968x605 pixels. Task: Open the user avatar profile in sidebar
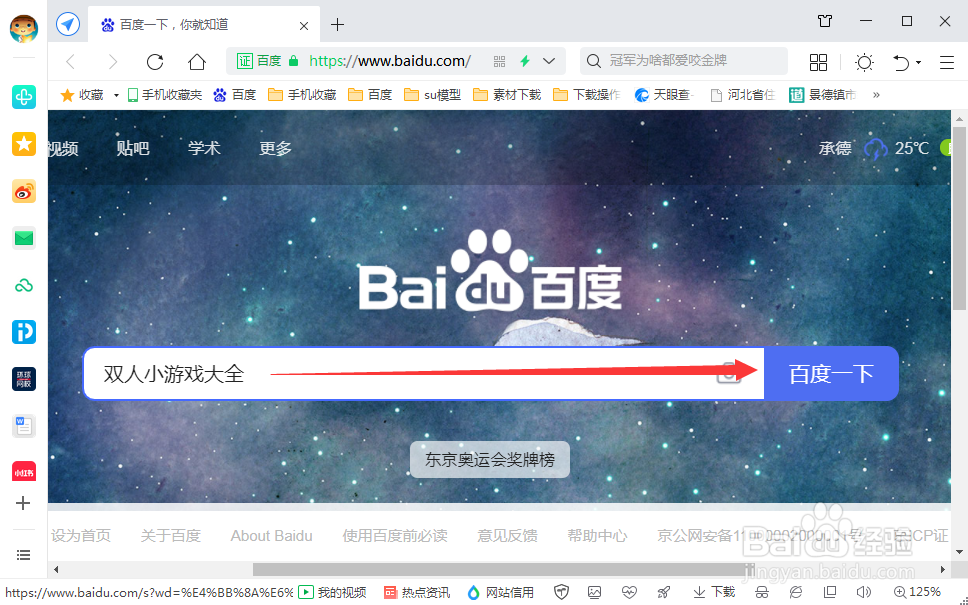click(x=23, y=28)
